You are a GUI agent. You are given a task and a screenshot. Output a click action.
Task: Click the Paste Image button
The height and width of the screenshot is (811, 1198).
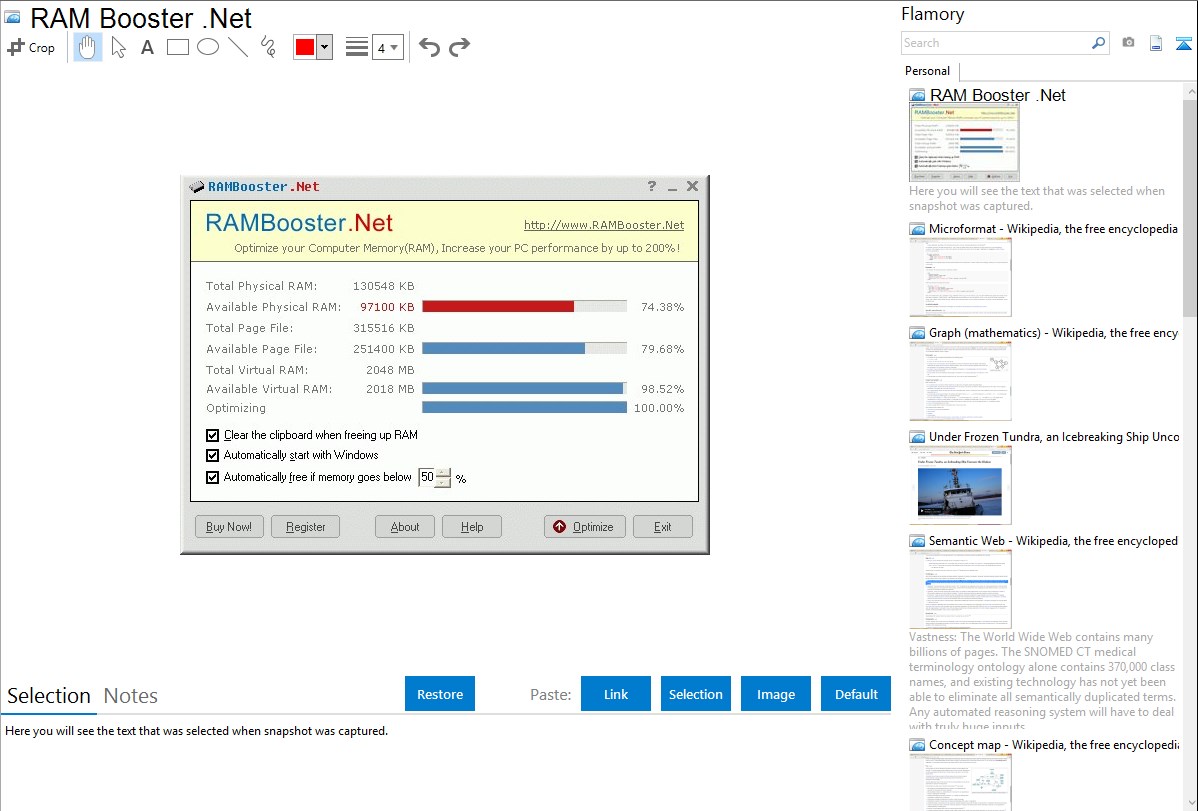(x=775, y=694)
